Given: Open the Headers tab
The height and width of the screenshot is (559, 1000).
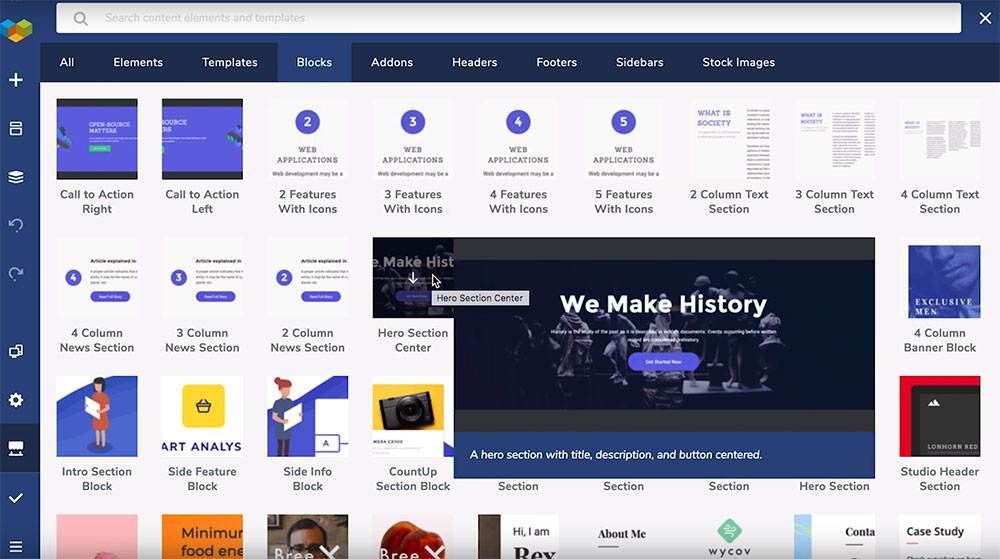Looking at the screenshot, I should point(474,62).
